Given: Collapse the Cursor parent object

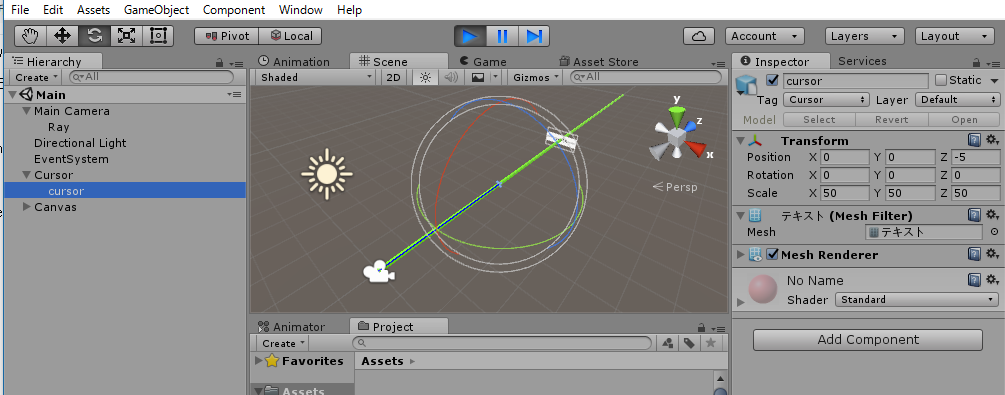Looking at the screenshot, I should [x=26, y=174].
